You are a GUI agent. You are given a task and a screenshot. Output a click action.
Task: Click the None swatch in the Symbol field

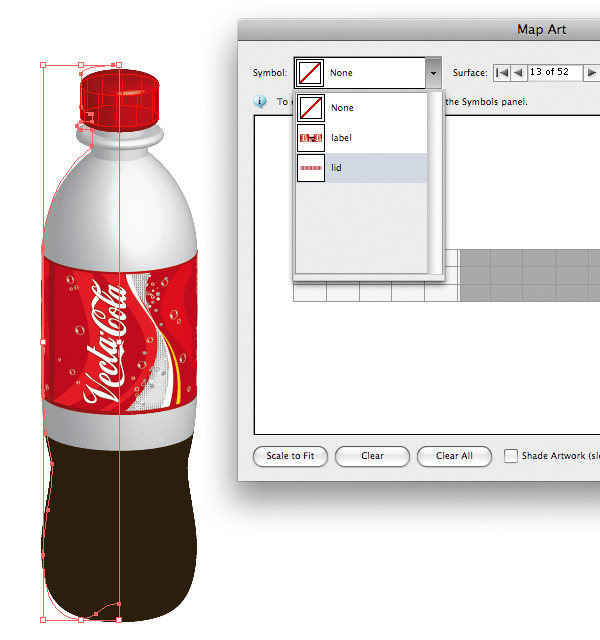coord(309,73)
